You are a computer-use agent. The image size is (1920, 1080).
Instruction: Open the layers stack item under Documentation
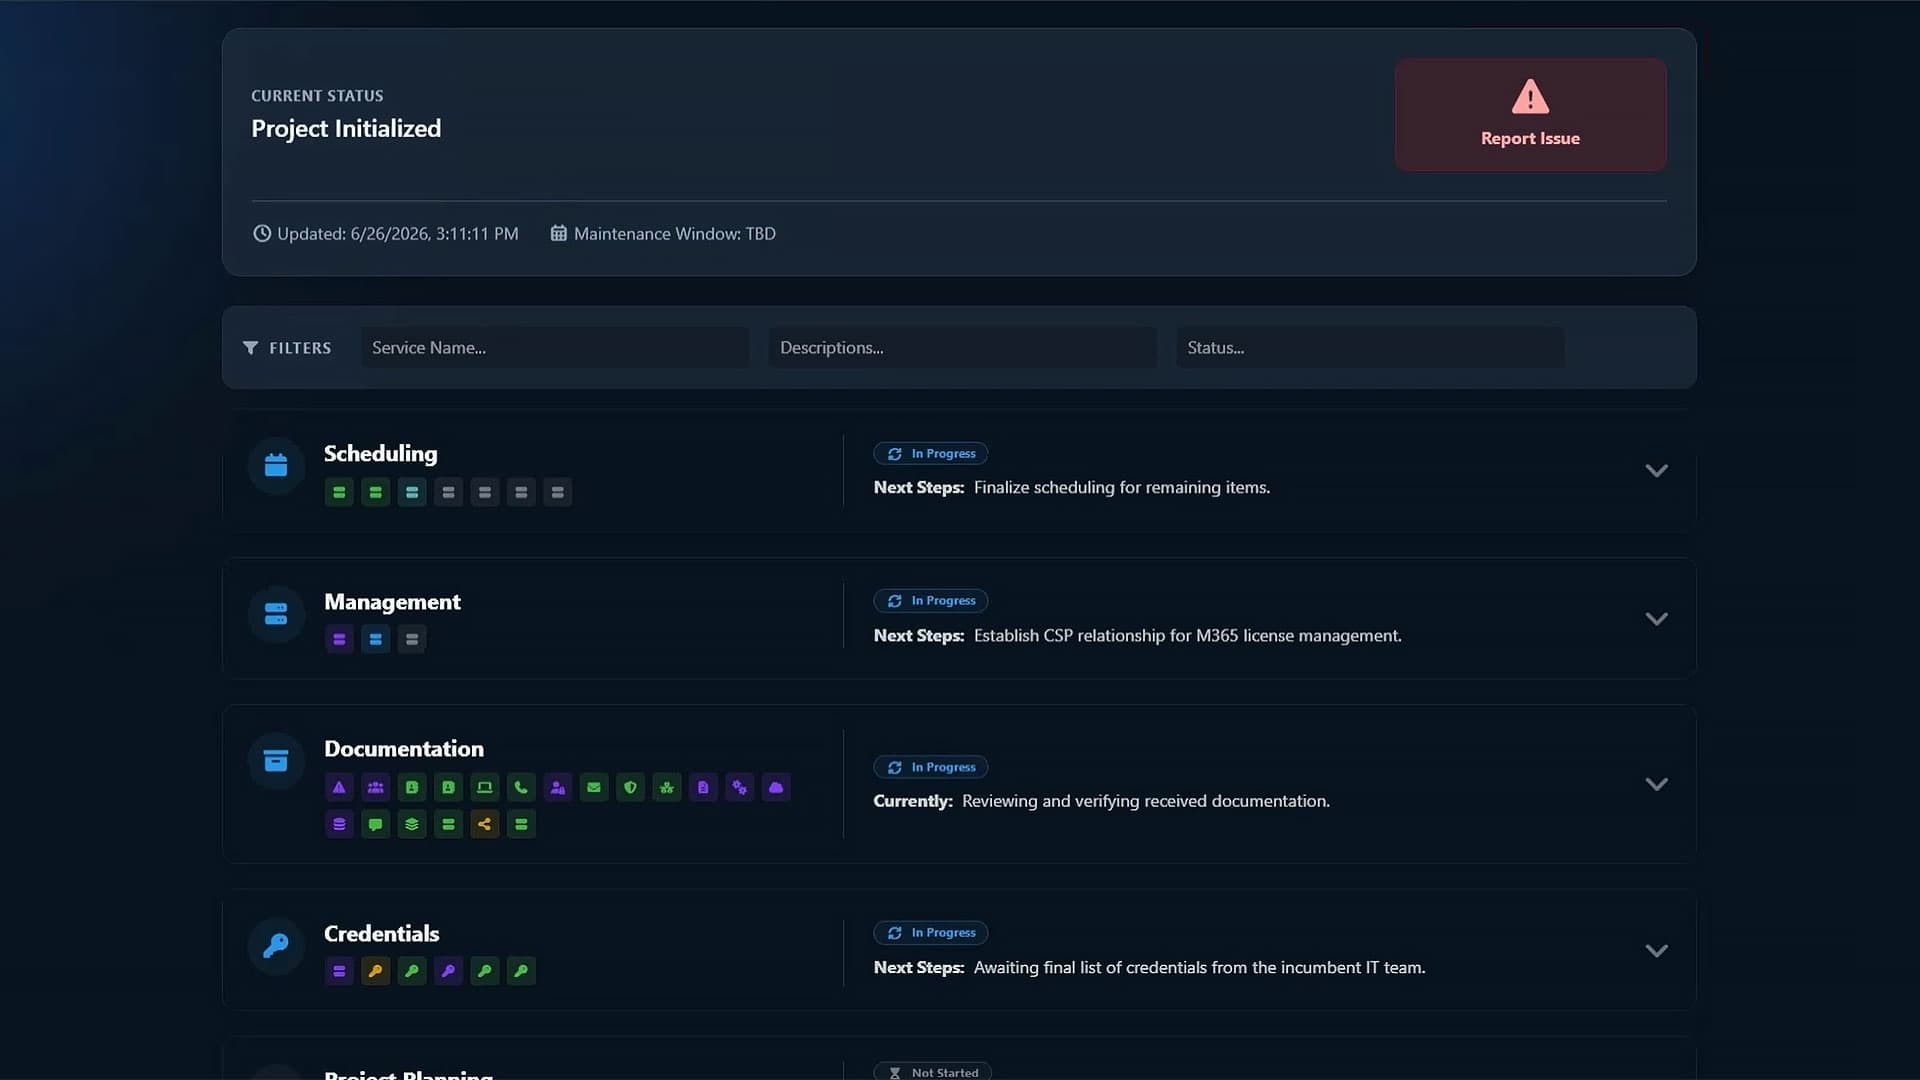tap(412, 825)
